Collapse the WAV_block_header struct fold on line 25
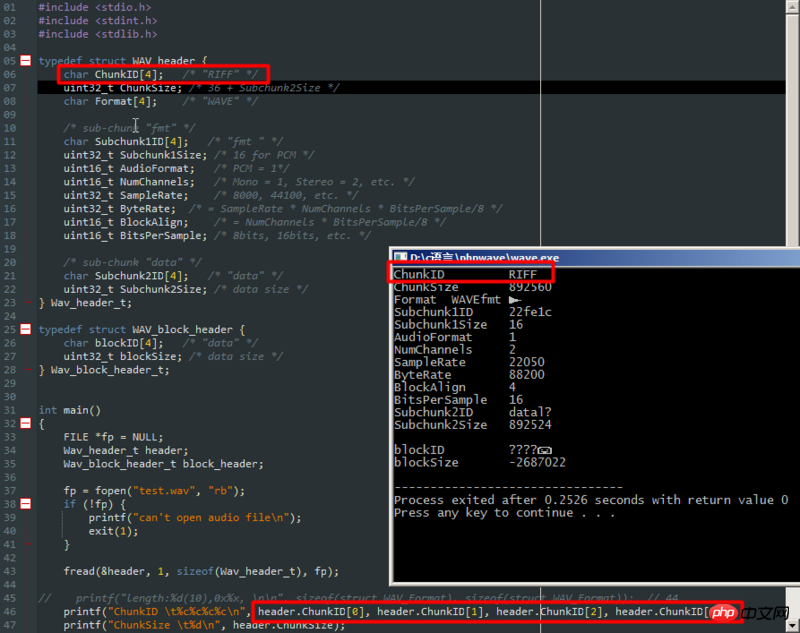 [x=26, y=329]
